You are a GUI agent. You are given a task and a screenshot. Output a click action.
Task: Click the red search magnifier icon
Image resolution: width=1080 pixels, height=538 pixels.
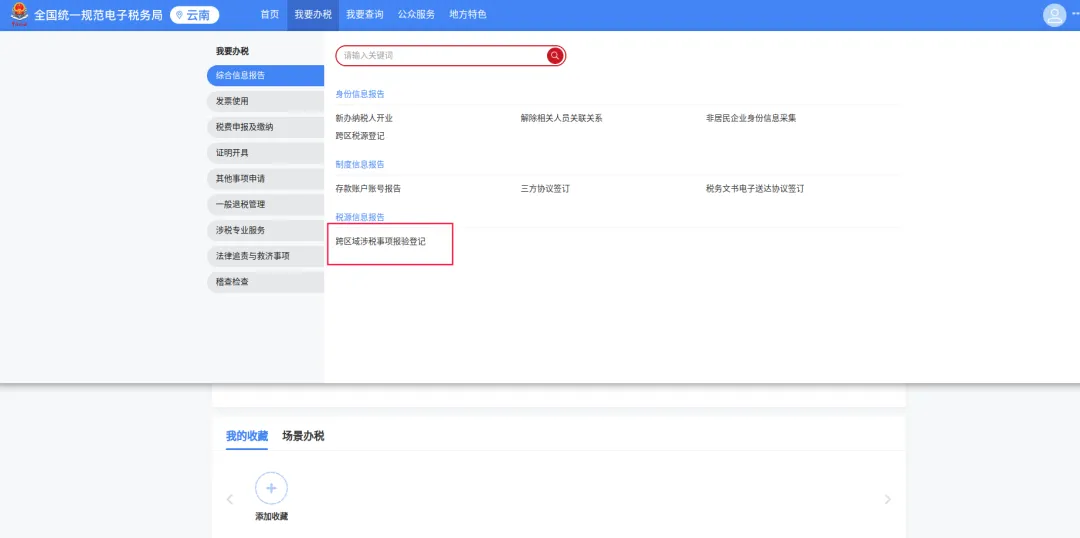(555, 56)
